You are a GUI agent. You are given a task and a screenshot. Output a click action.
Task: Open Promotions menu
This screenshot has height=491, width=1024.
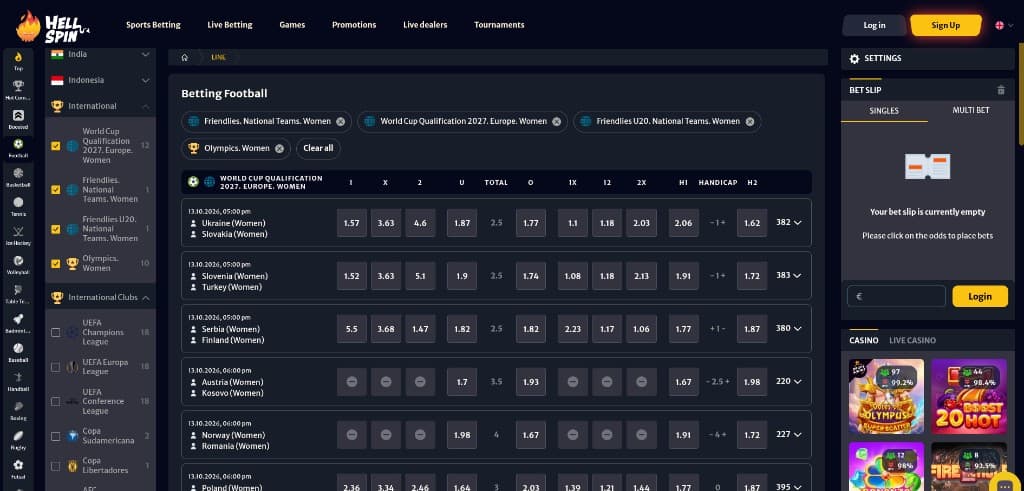coord(354,25)
